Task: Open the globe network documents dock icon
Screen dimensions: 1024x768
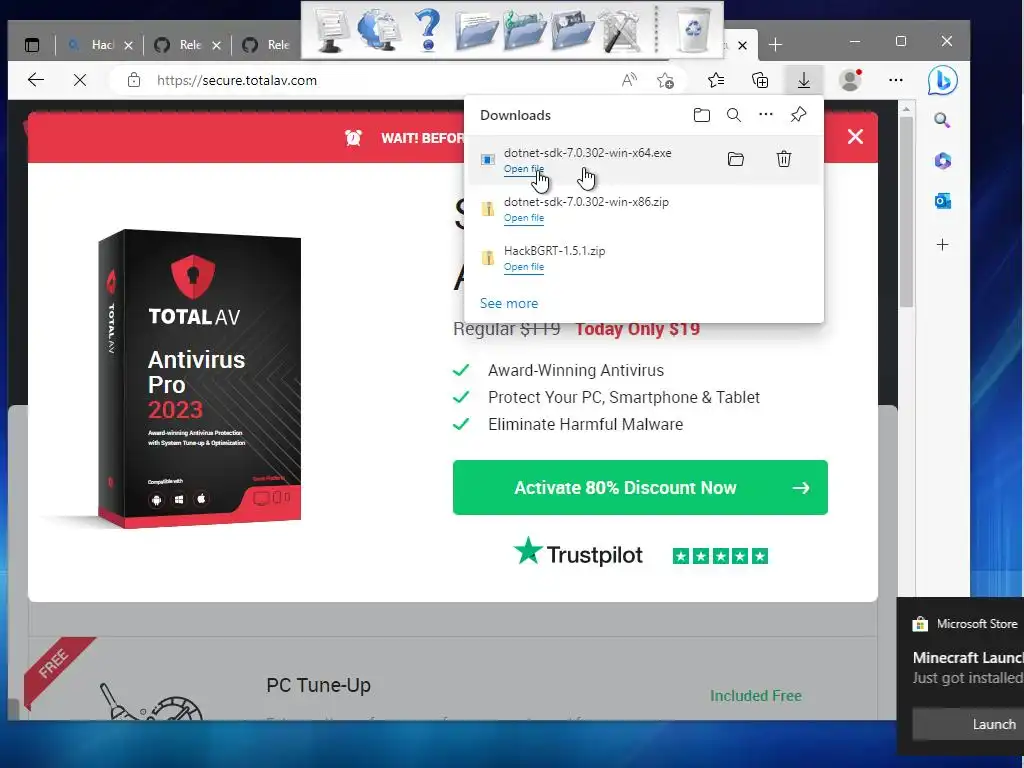Action: [x=379, y=29]
